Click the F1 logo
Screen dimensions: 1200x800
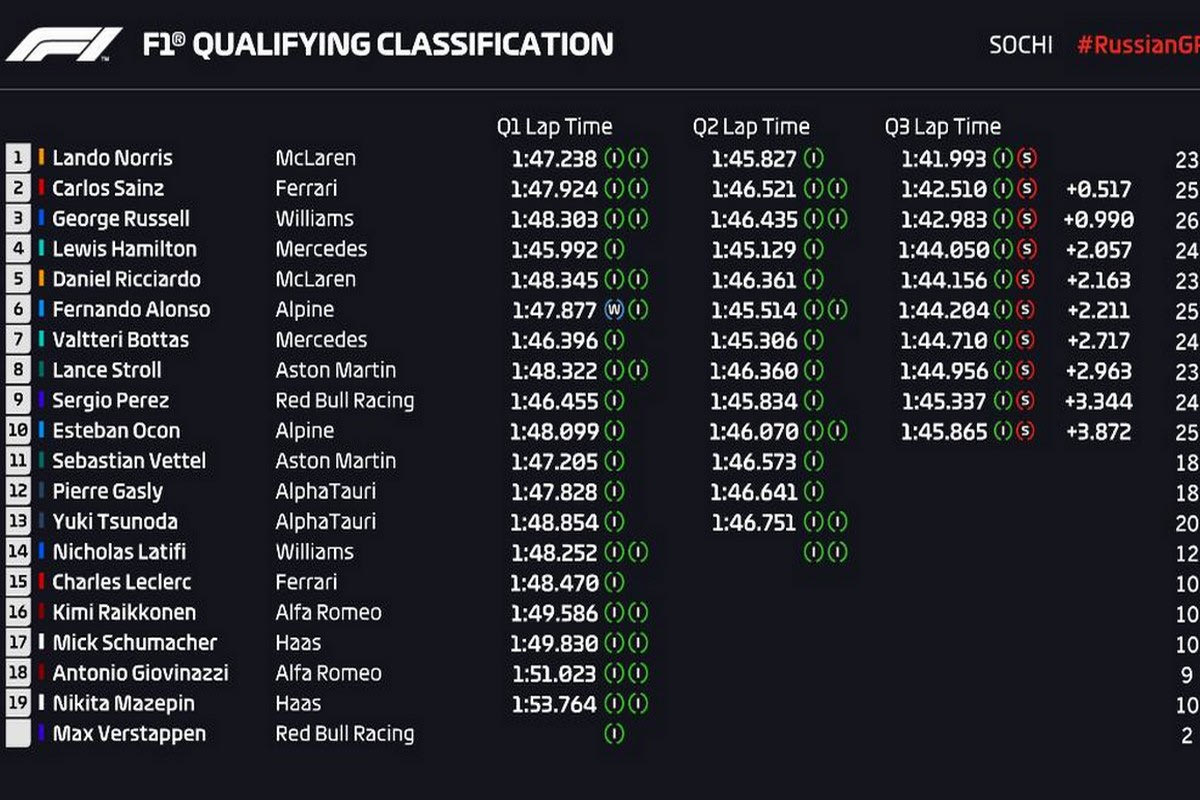(x=64, y=45)
